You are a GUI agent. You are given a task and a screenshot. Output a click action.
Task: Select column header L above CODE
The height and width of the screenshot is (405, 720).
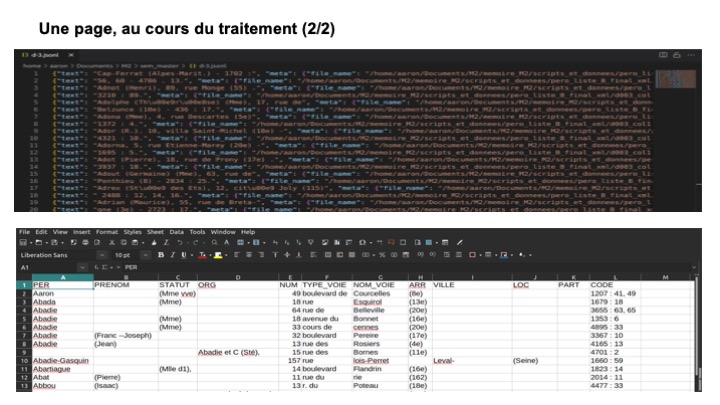[613, 277]
